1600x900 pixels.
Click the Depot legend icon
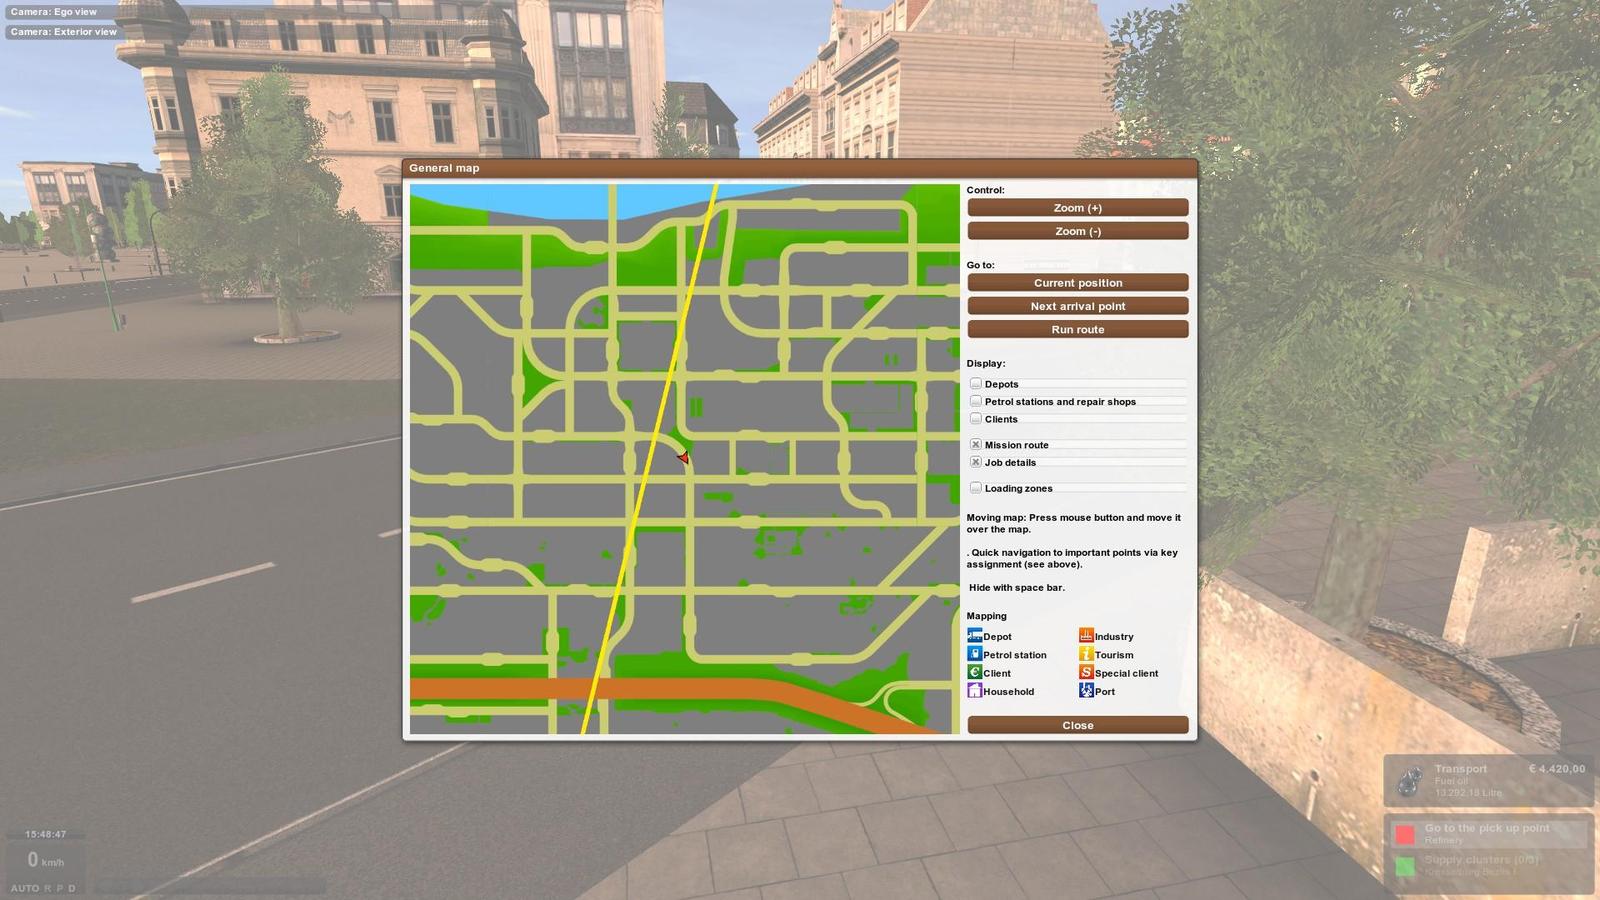(975, 636)
